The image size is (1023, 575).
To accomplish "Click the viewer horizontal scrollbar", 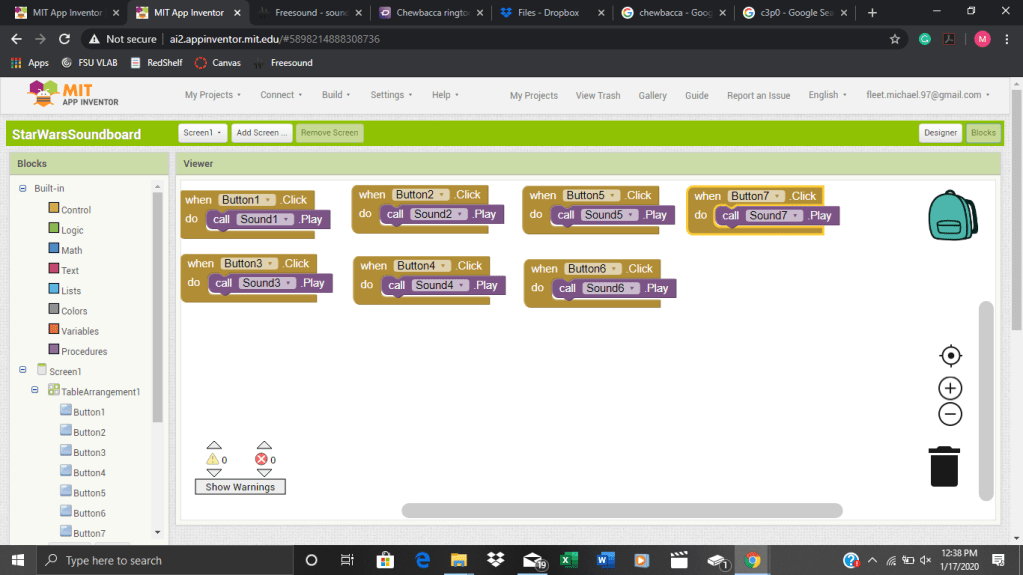I will [x=621, y=510].
